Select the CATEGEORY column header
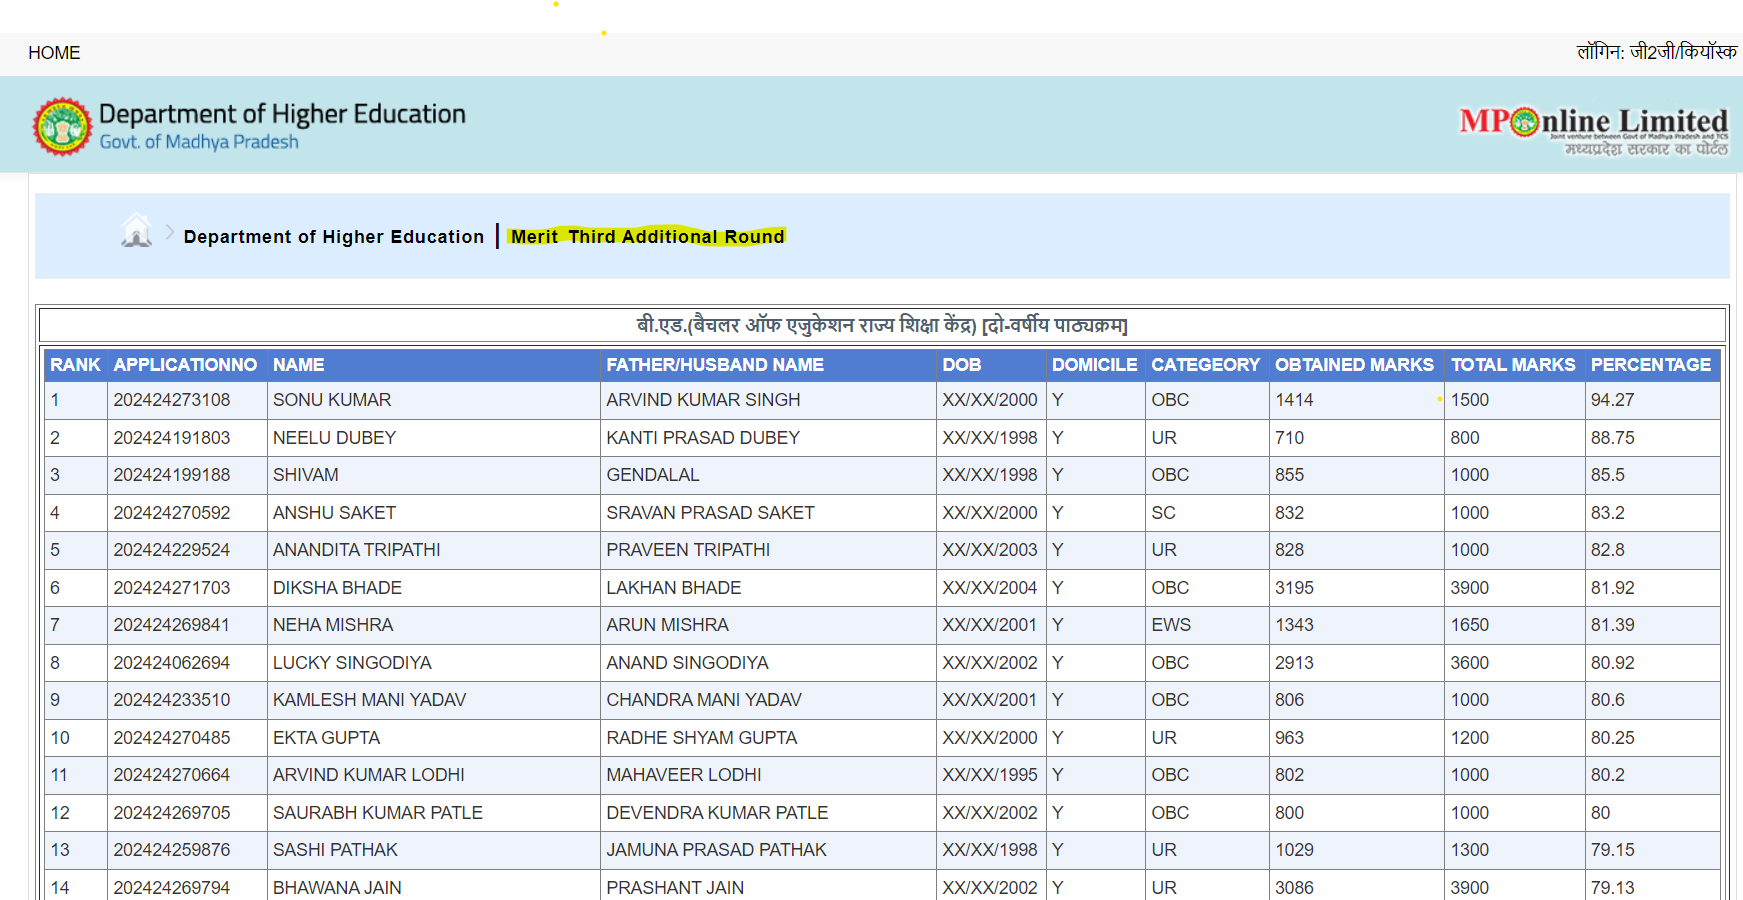Screen dimensions: 1743x900 [x=1205, y=365]
